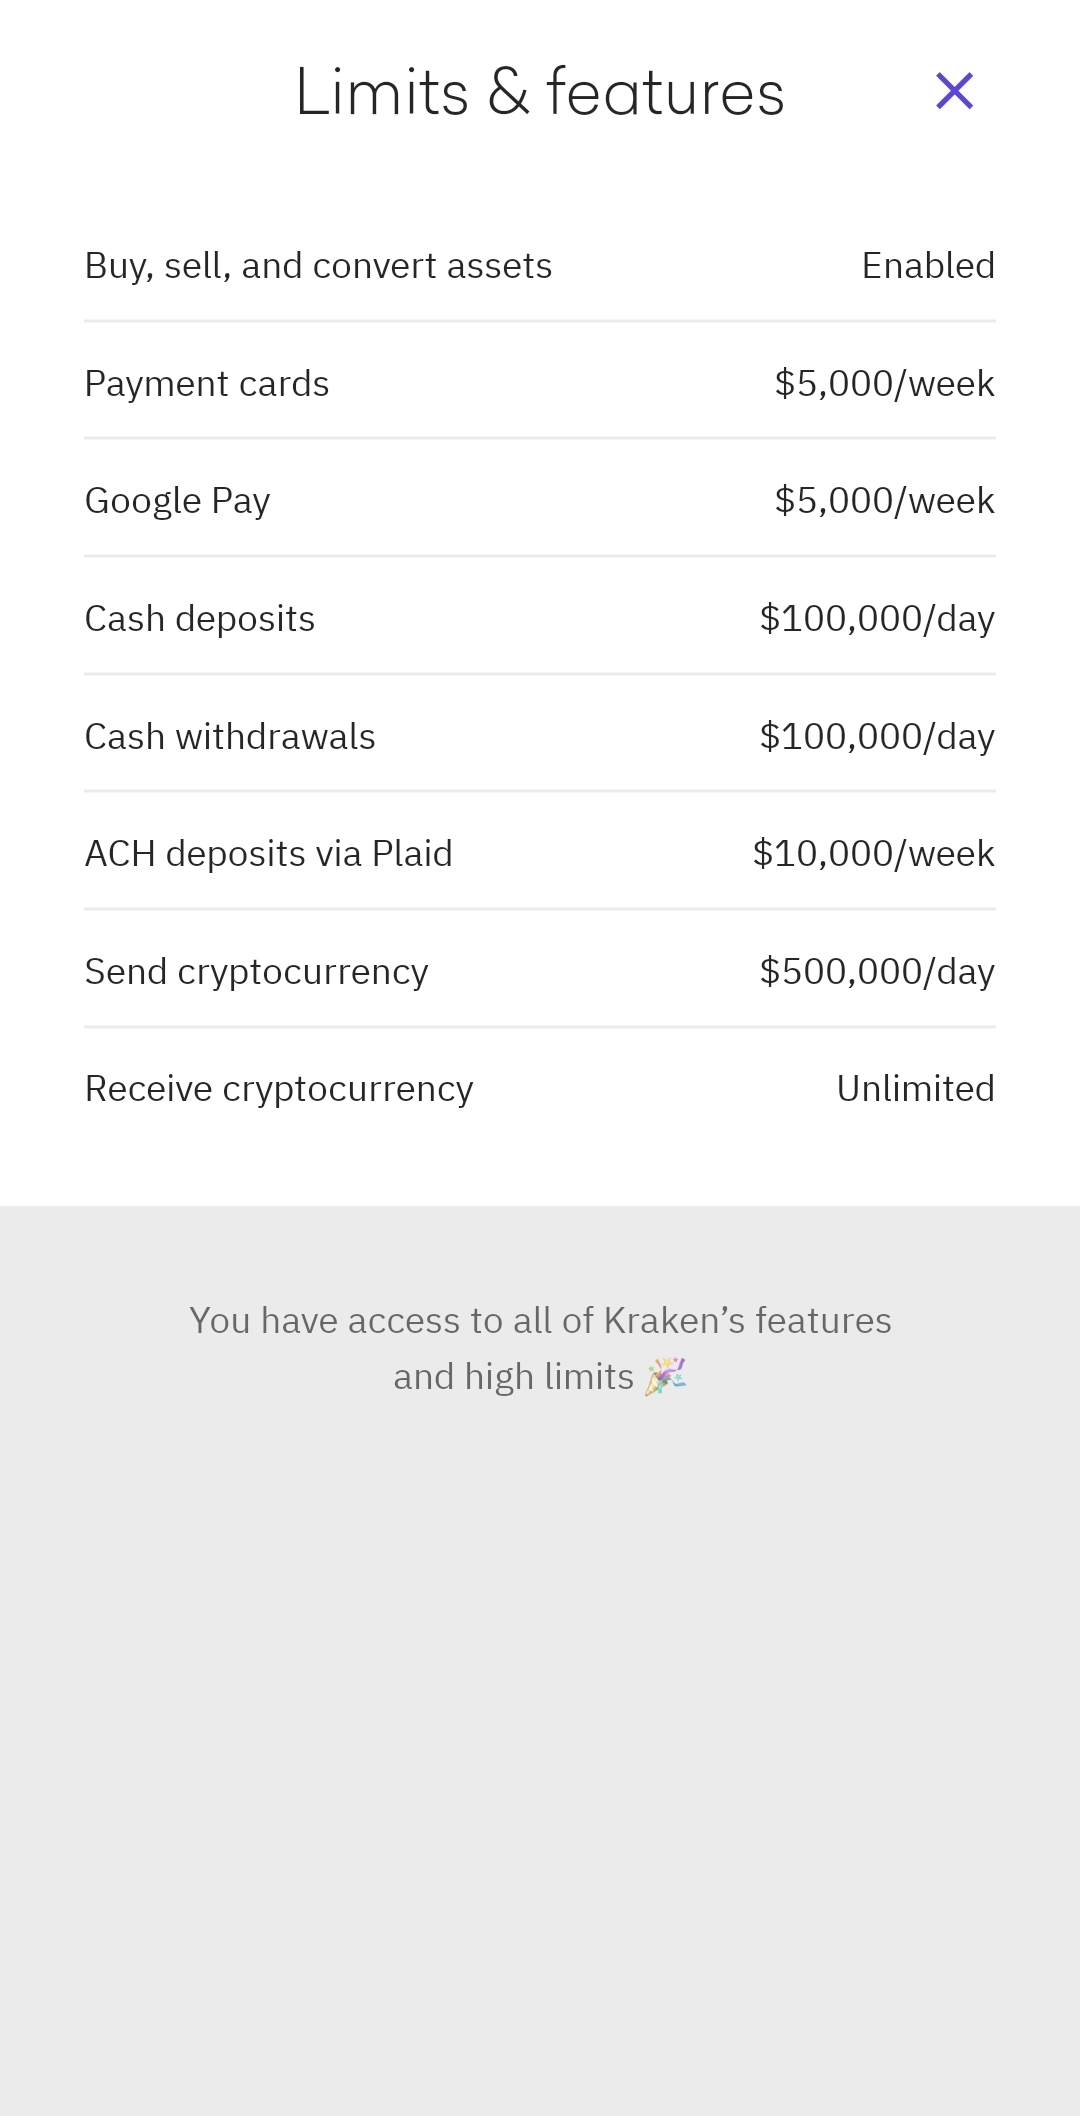Tap the $10,000/week ACH limit
Viewport: 1080px width, 2116px height.
(x=873, y=854)
